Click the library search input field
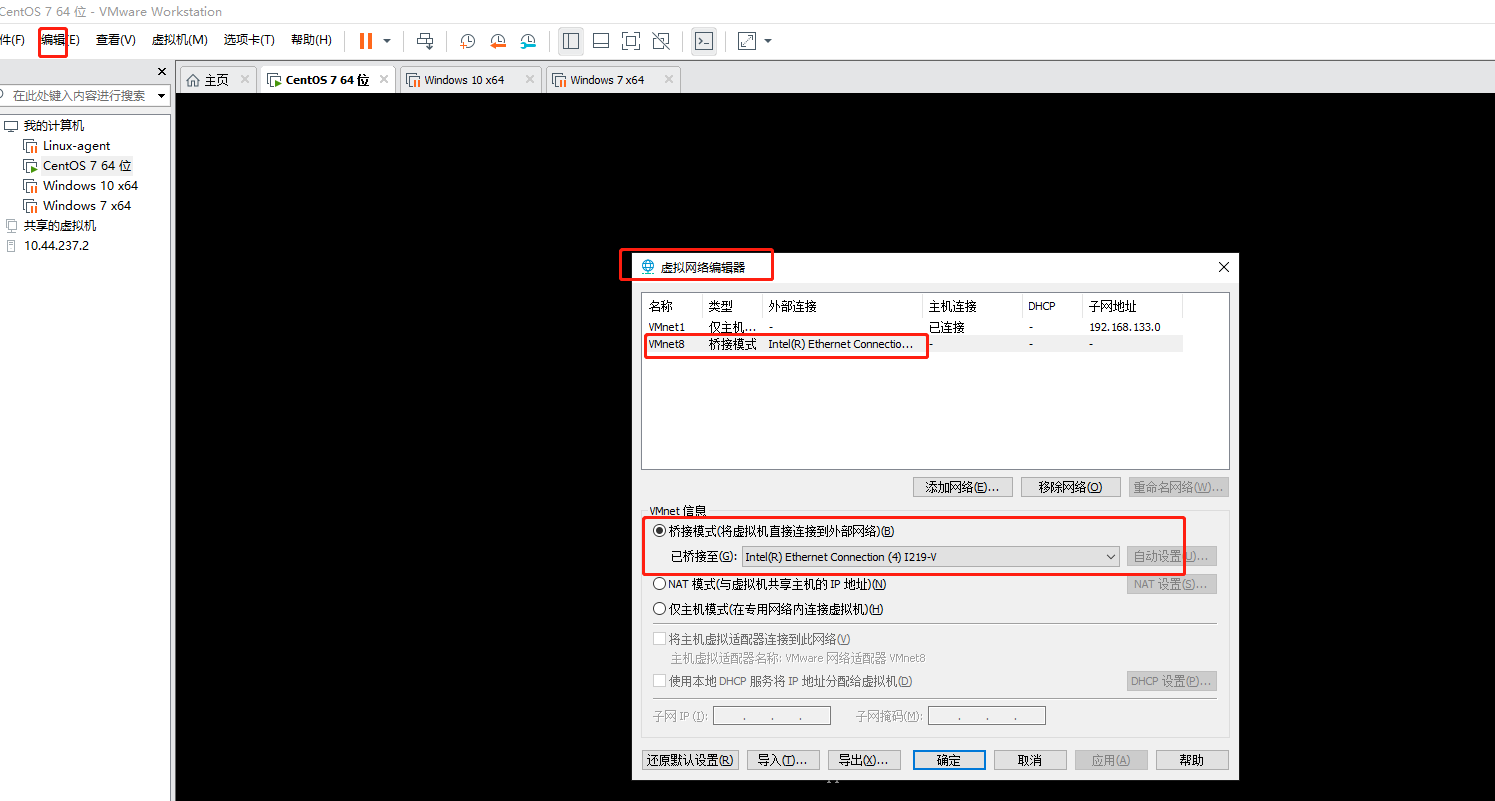Viewport: 1495px width, 801px height. coord(80,96)
